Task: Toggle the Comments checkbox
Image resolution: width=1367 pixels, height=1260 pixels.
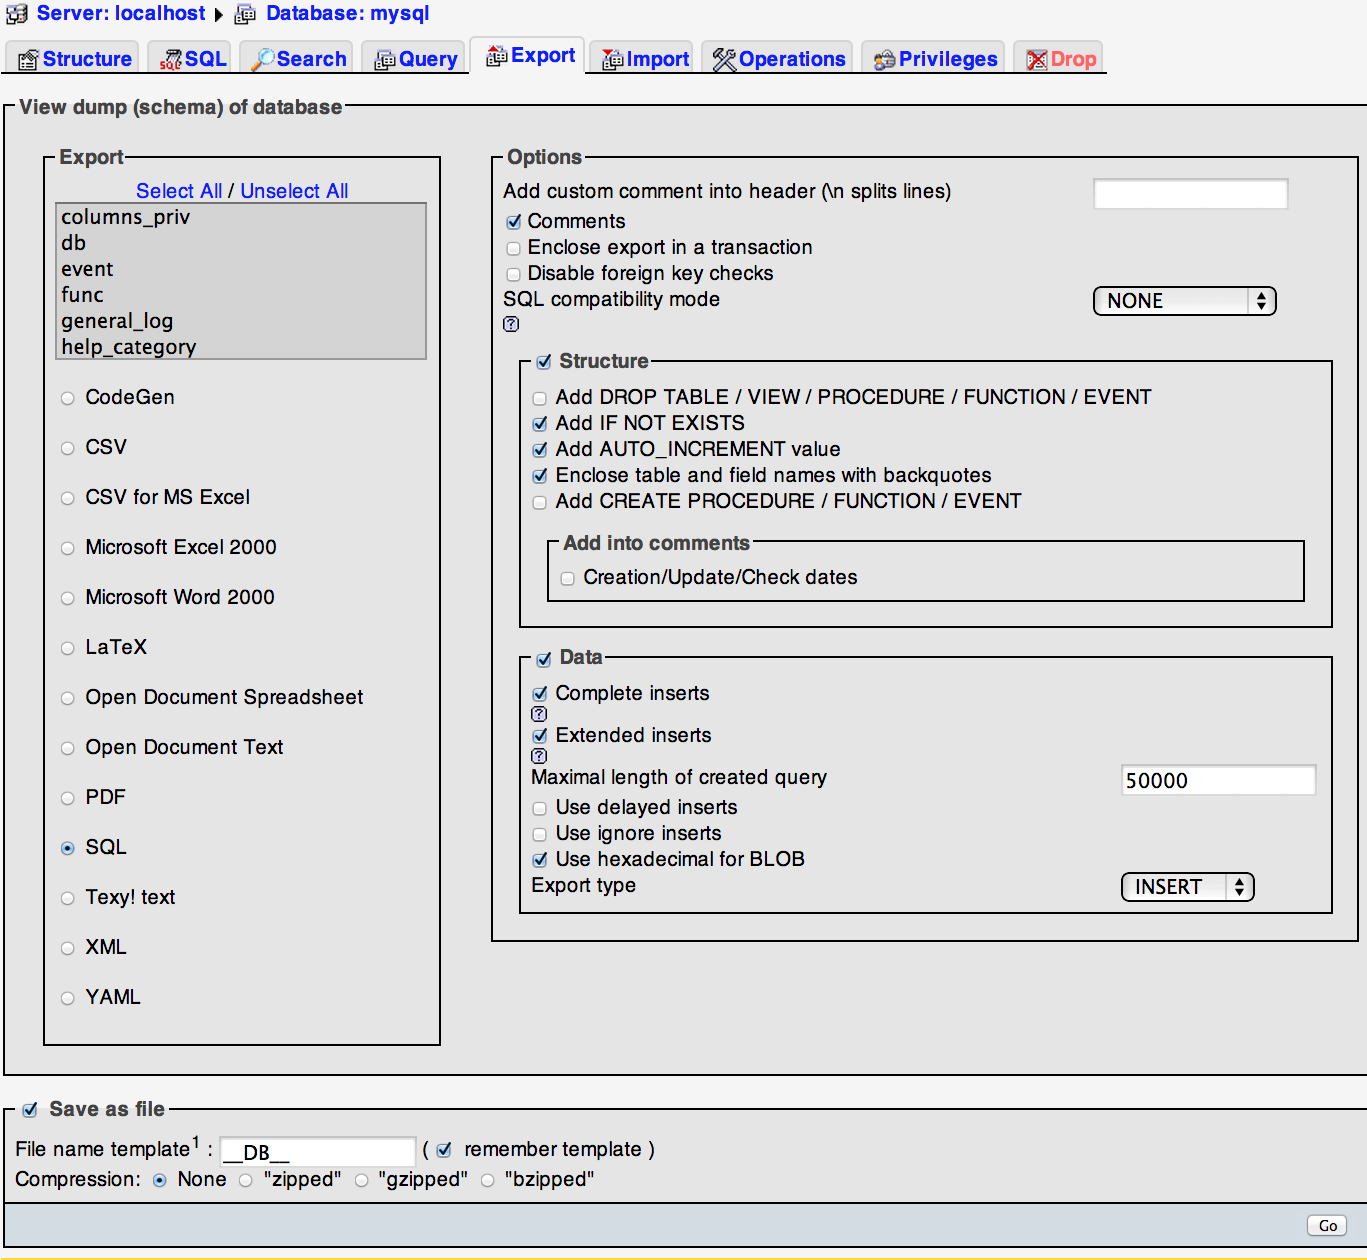Action: [514, 222]
